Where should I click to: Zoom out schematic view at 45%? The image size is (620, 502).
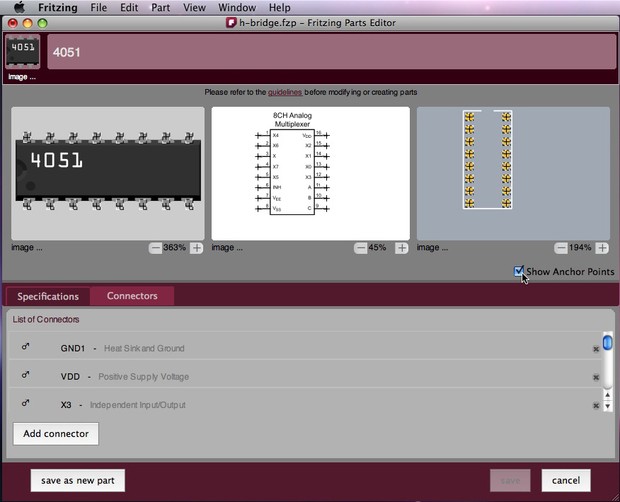(x=361, y=248)
